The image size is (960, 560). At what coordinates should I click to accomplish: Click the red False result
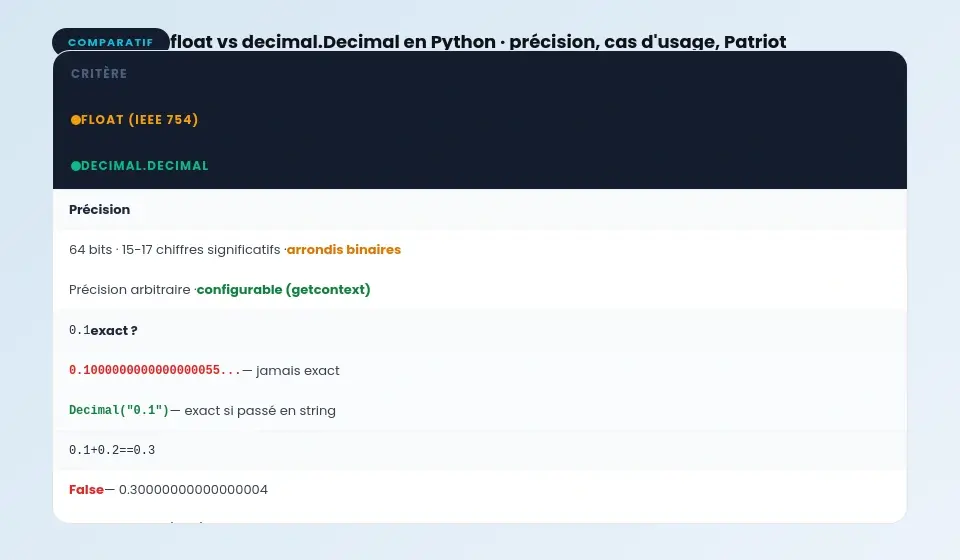86,490
